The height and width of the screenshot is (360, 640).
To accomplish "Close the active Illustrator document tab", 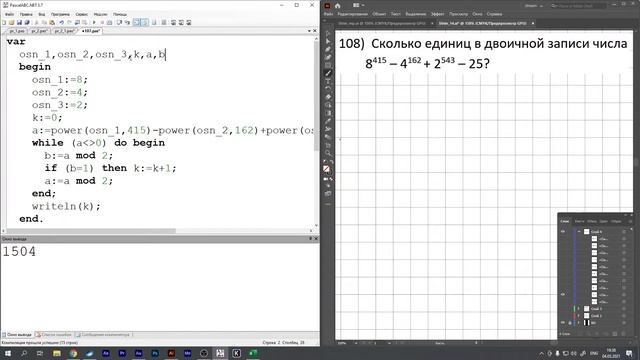I will [x=533, y=23].
